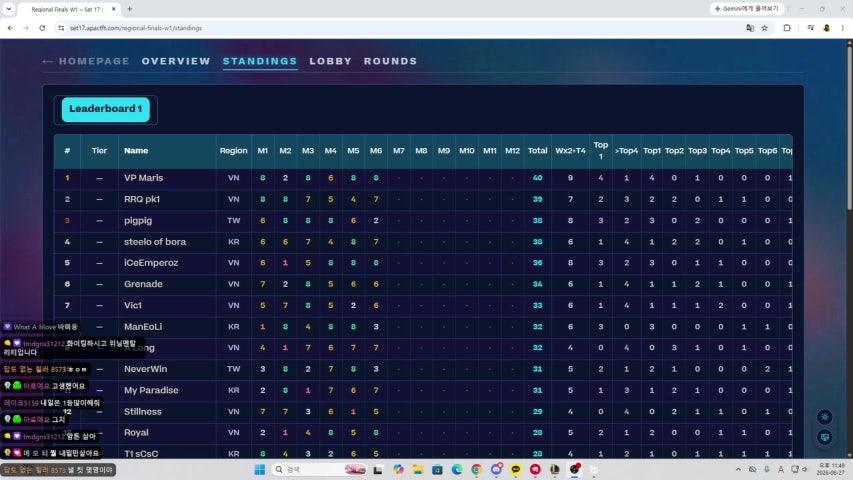This screenshot has width=853, height=480.
Task: Click the Gemini ask button
Action: click(747, 9)
